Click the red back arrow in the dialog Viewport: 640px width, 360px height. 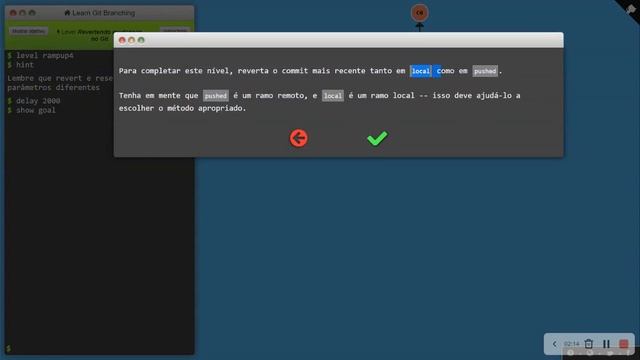(x=298, y=138)
